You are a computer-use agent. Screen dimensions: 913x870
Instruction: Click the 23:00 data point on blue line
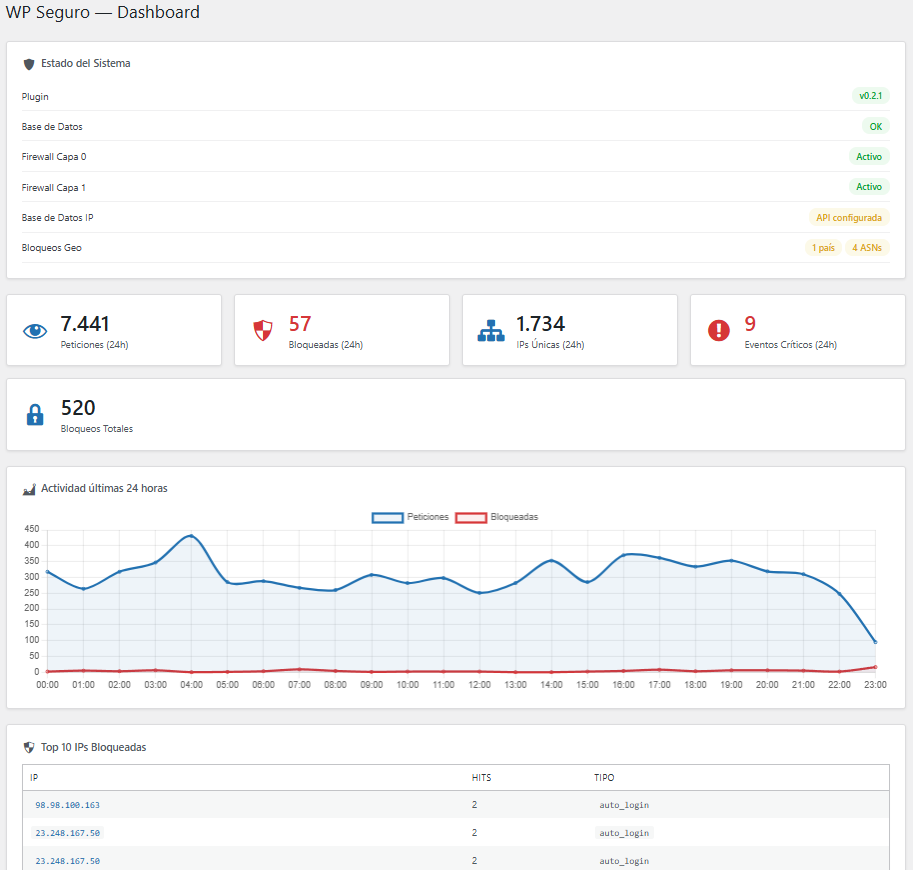pyautogui.click(x=875, y=642)
